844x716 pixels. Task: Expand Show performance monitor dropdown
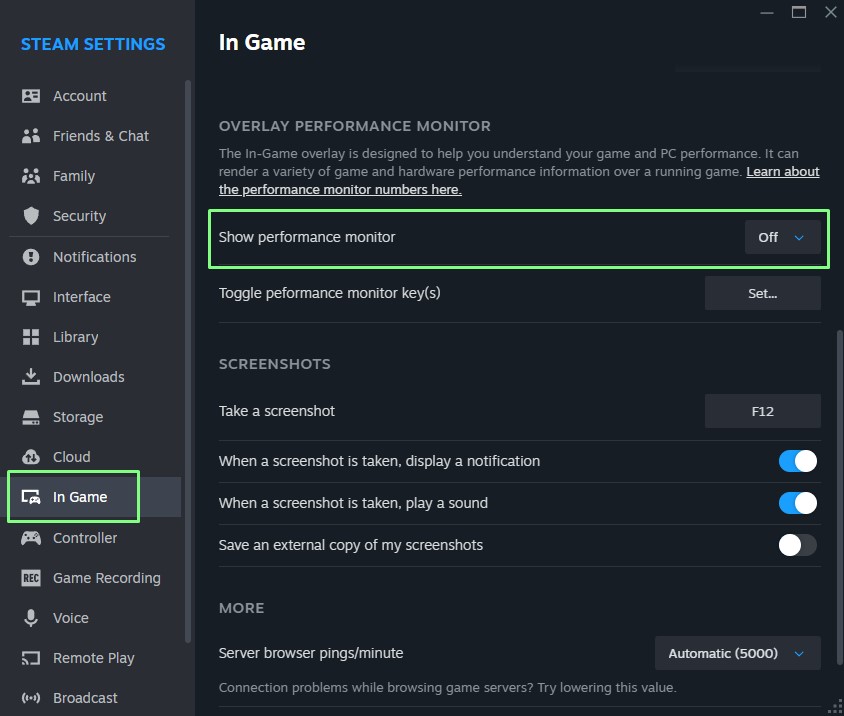tap(782, 237)
